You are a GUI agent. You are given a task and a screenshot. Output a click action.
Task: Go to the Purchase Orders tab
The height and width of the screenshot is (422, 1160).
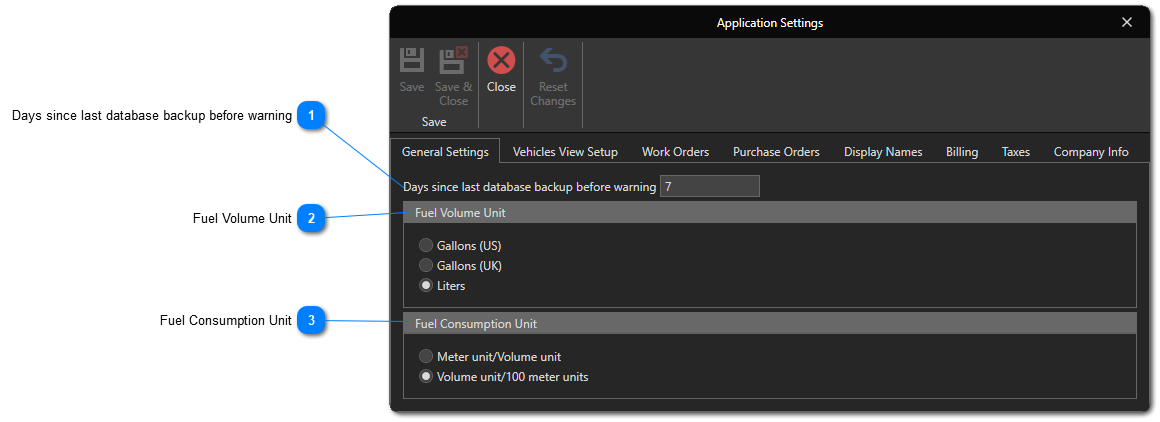pos(776,152)
